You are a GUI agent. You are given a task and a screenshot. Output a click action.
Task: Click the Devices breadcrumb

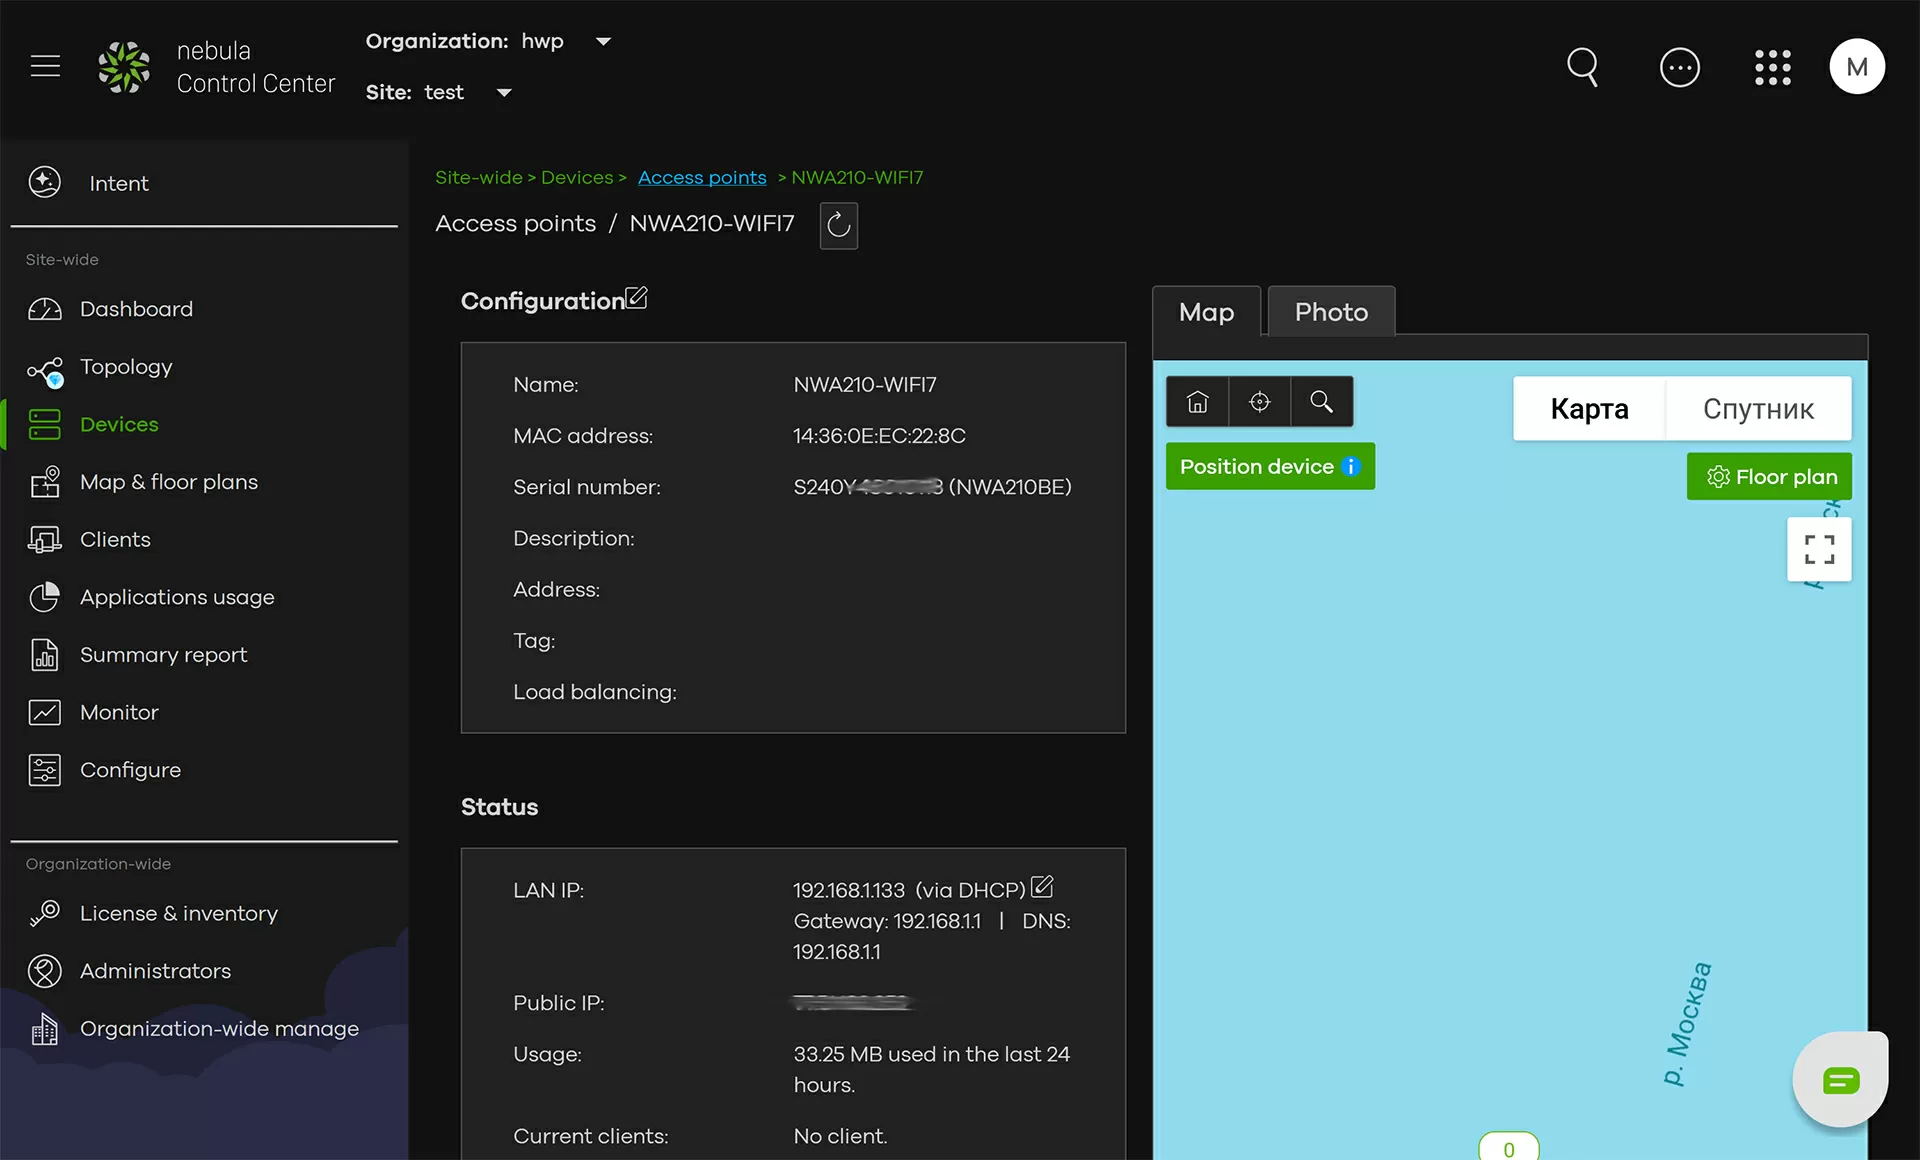tap(577, 177)
